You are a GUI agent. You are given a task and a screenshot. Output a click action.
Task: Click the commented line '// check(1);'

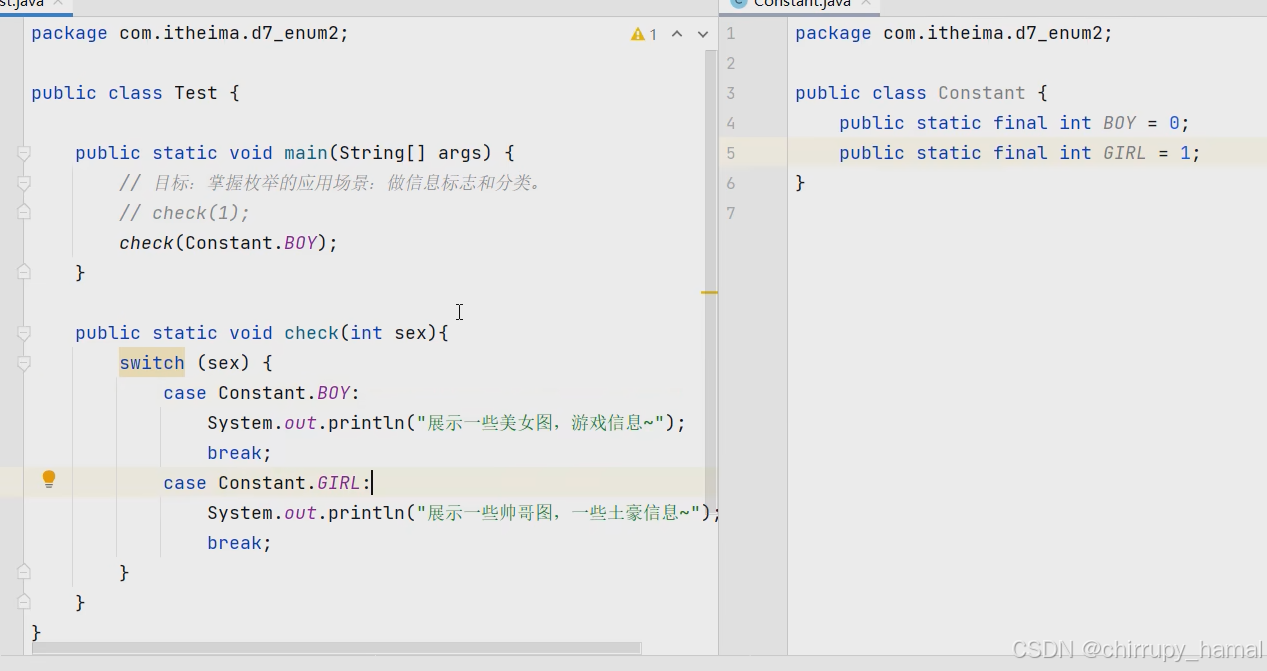(184, 213)
